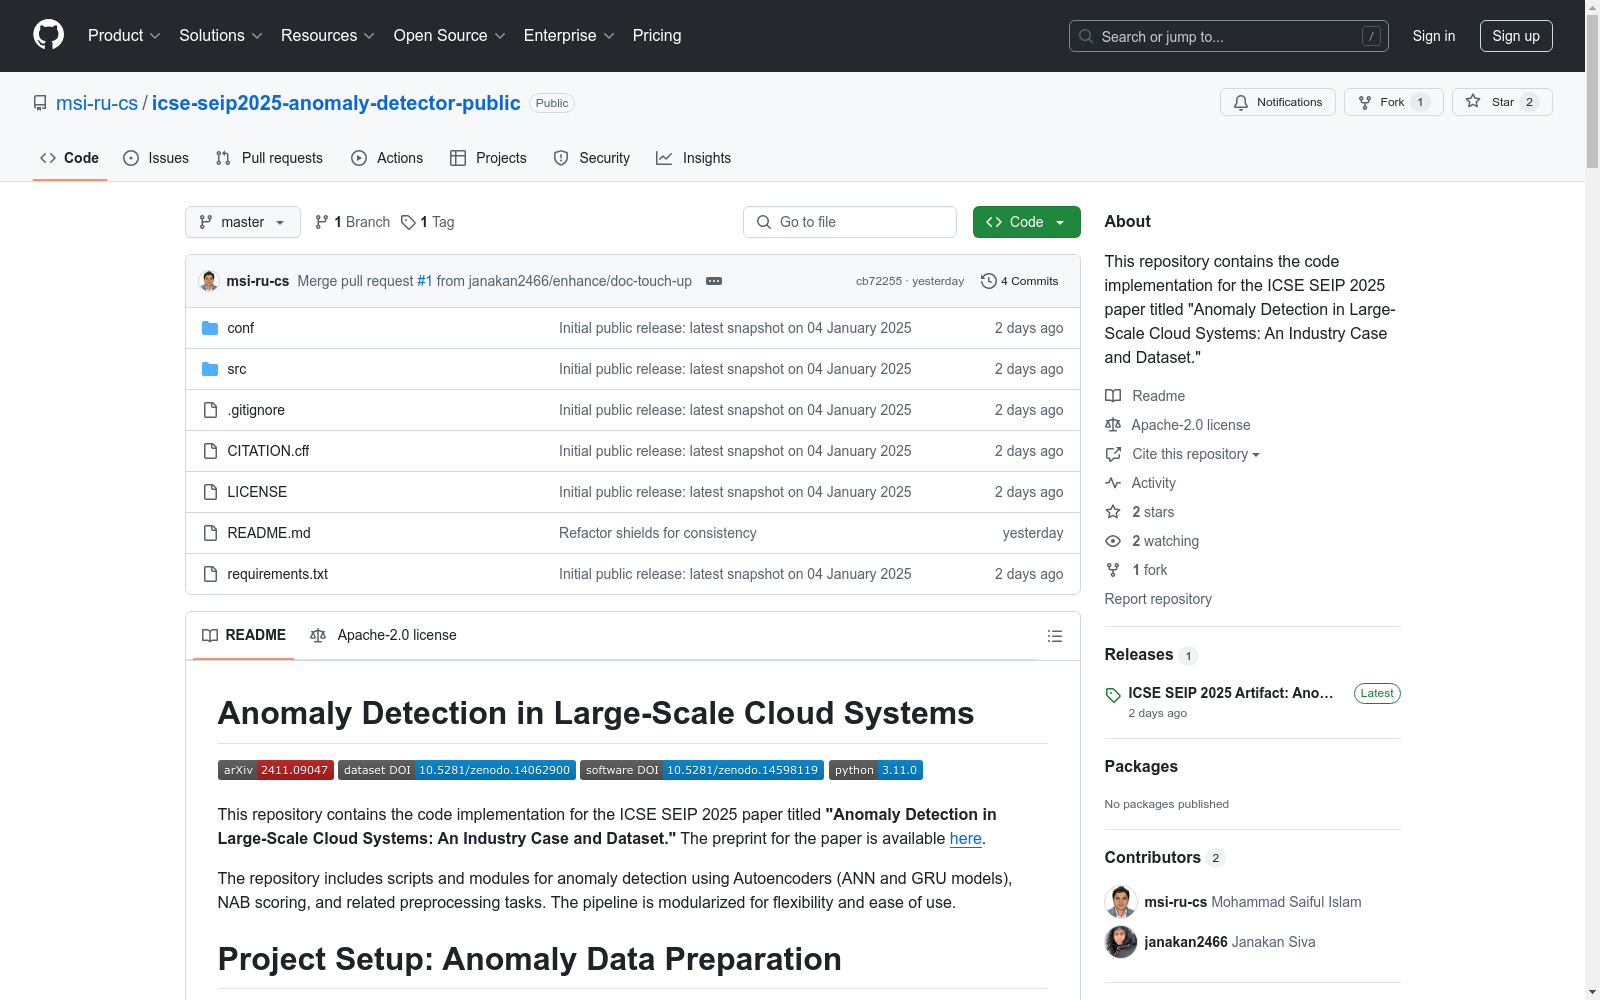This screenshot has height=1000, width=1600.
Task: Click msi-ru-cs avatar in commit bar
Action: (209, 281)
